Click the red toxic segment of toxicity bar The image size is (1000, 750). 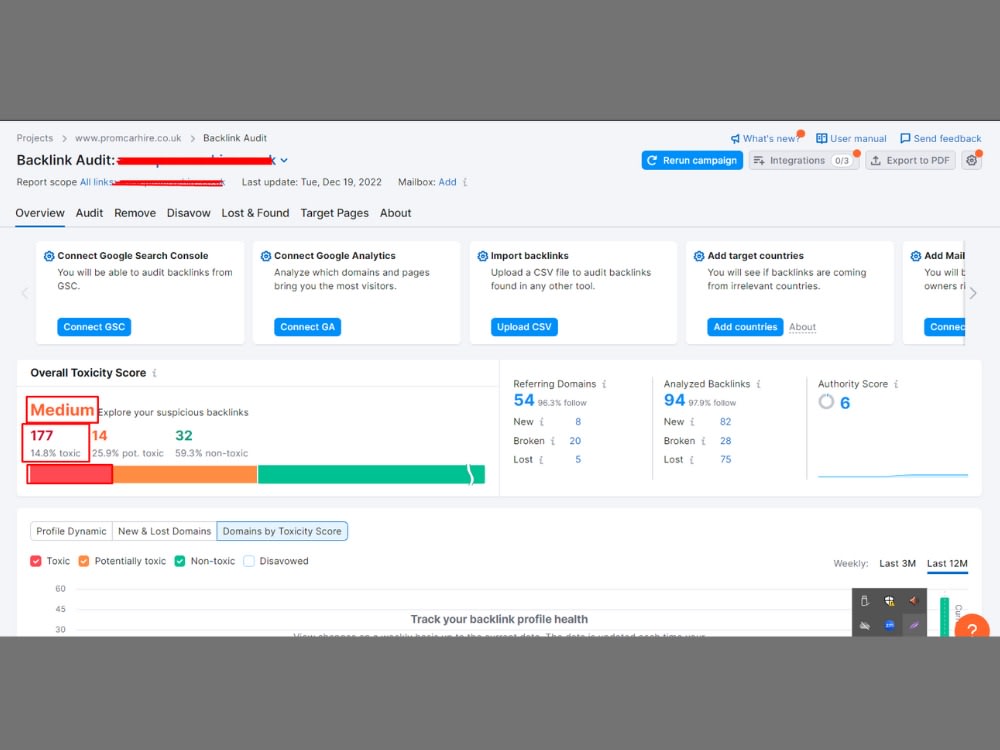70,474
